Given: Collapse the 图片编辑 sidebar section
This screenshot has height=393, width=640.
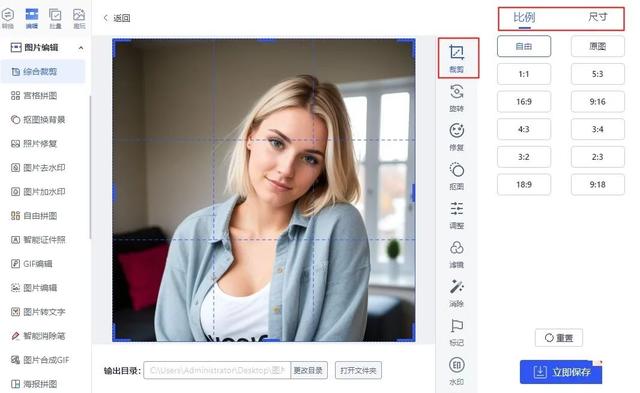Looking at the screenshot, I should pos(81,48).
